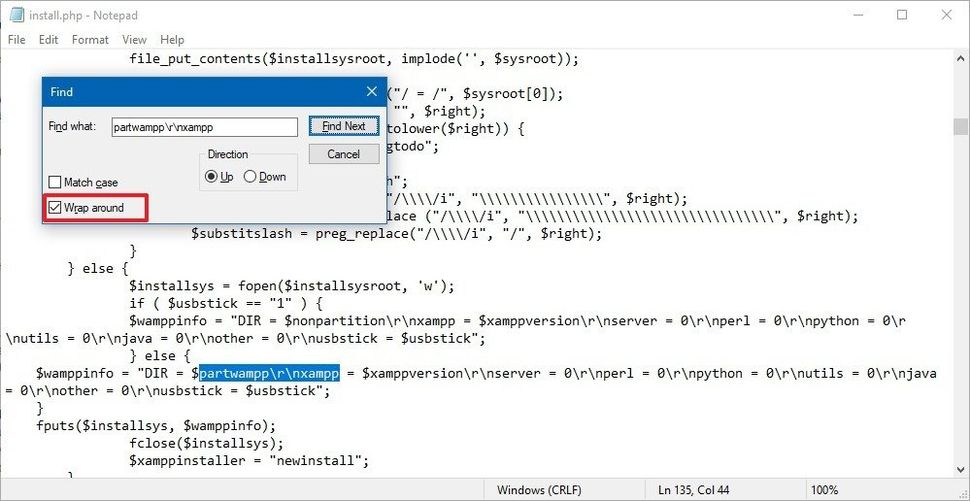Select the Up direction radio button
This screenshot has height=501, width=970.
[x=212, y=177]
